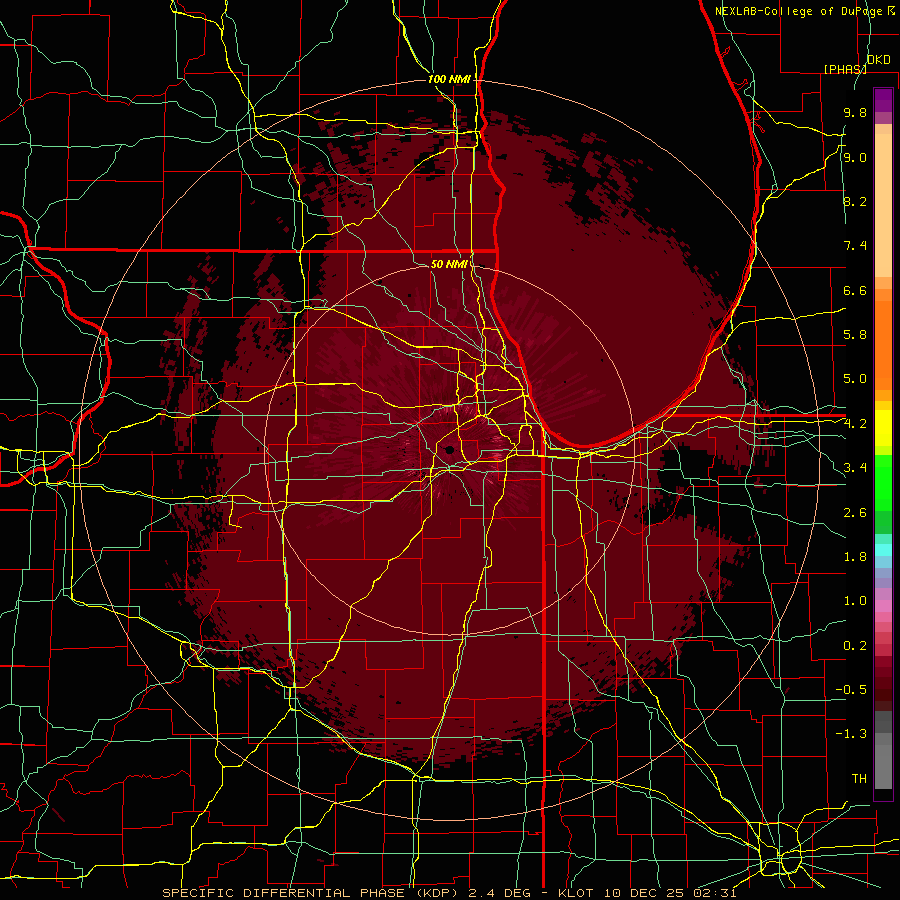Click the TH threshold label
The width and height of the screenshot is (900, 900).
[x=859, y=779]
